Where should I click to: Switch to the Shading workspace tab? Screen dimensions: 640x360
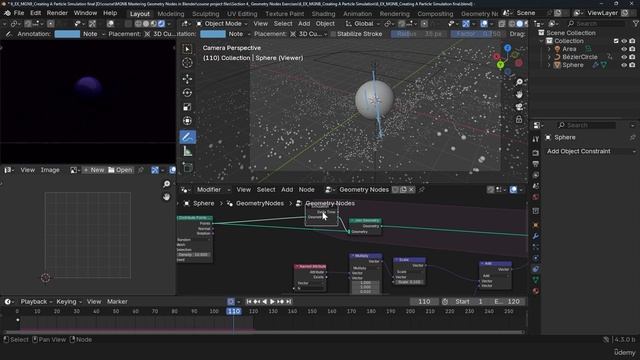[x=323, y=13]
